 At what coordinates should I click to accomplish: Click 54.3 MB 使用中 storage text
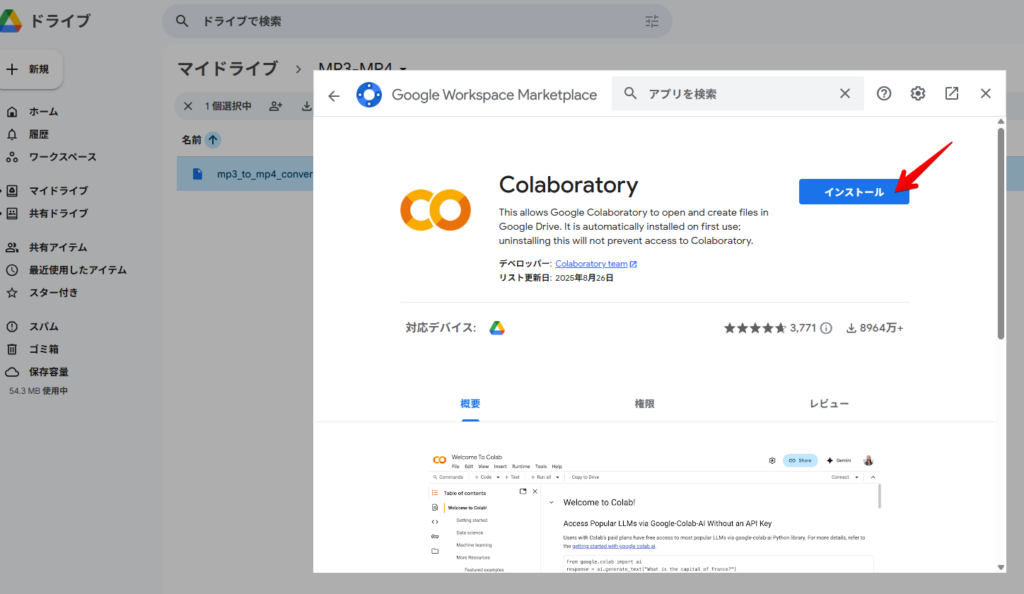pos(39,391)
